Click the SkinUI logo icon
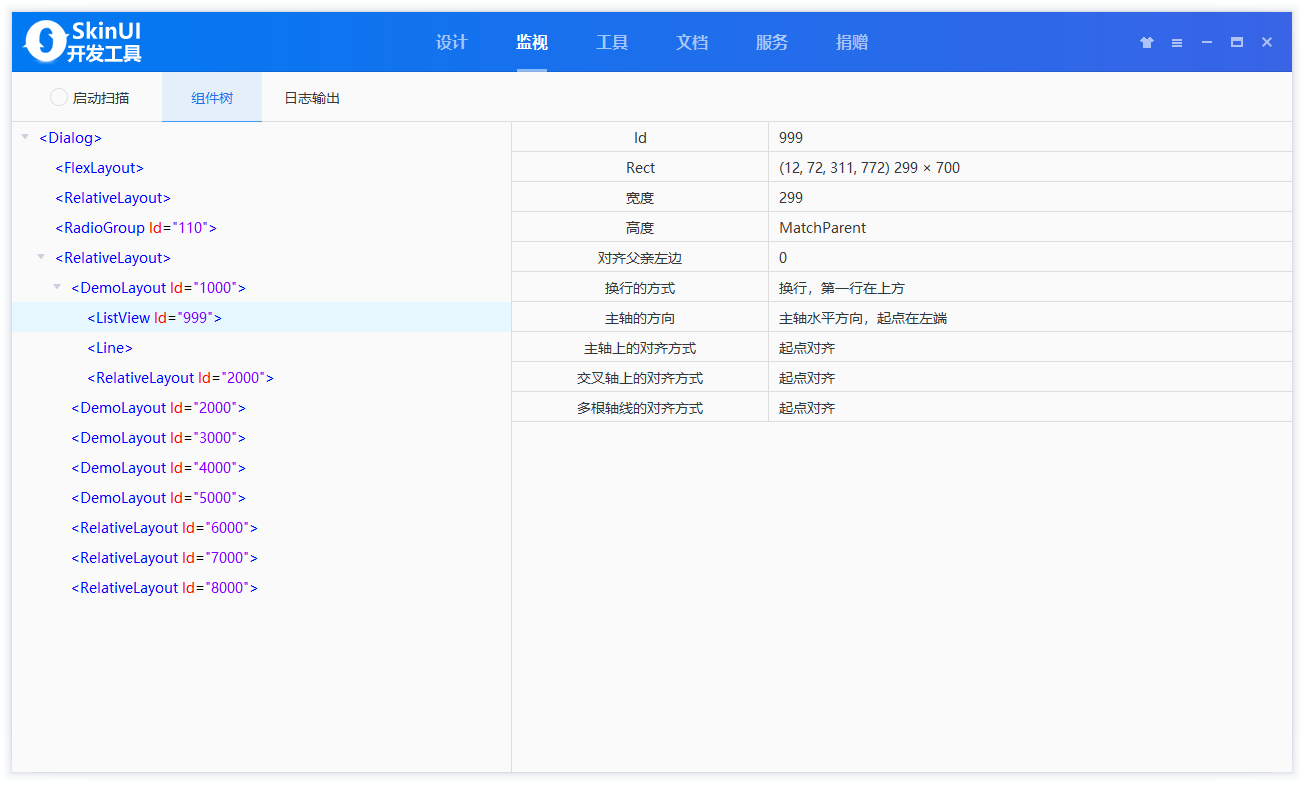This screenshot has width=1305, height=785. point(45,41)
